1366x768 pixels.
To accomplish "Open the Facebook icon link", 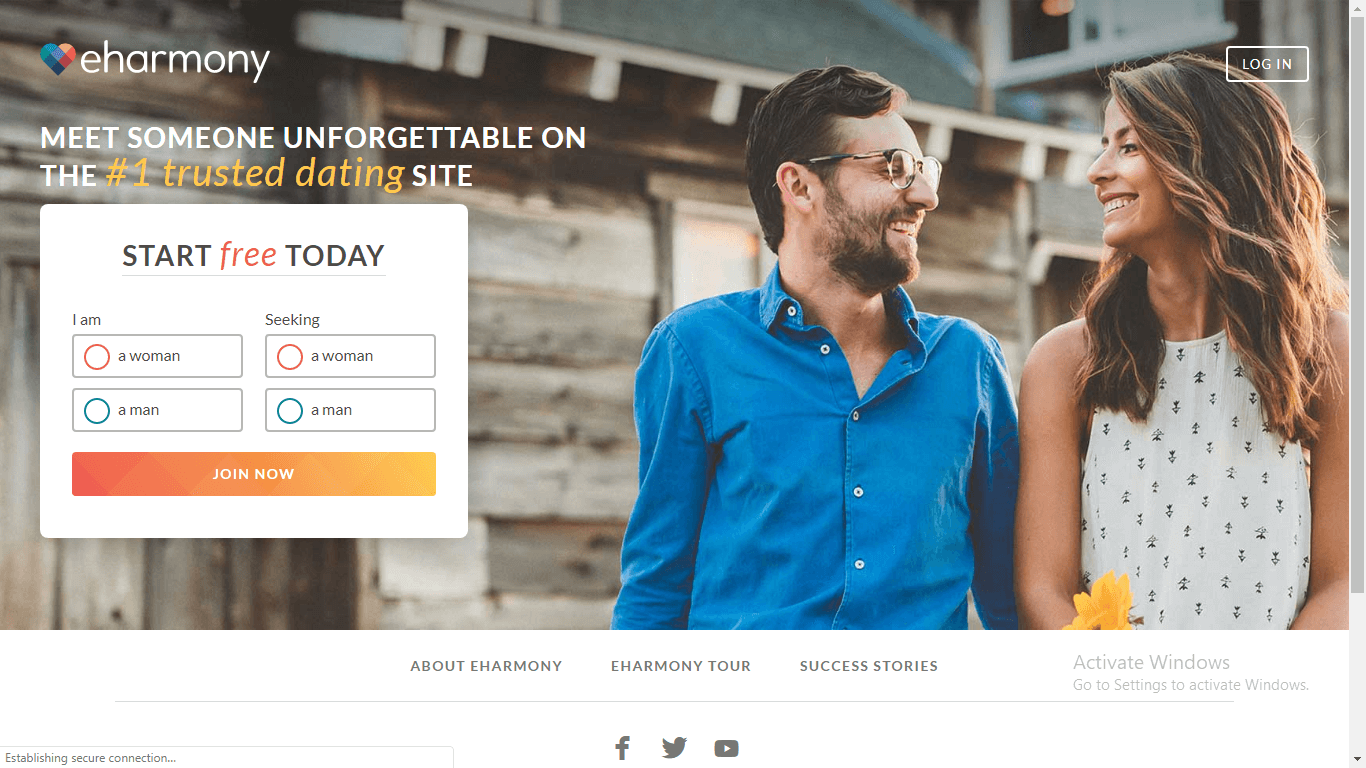I will click(x=622, y=748).
